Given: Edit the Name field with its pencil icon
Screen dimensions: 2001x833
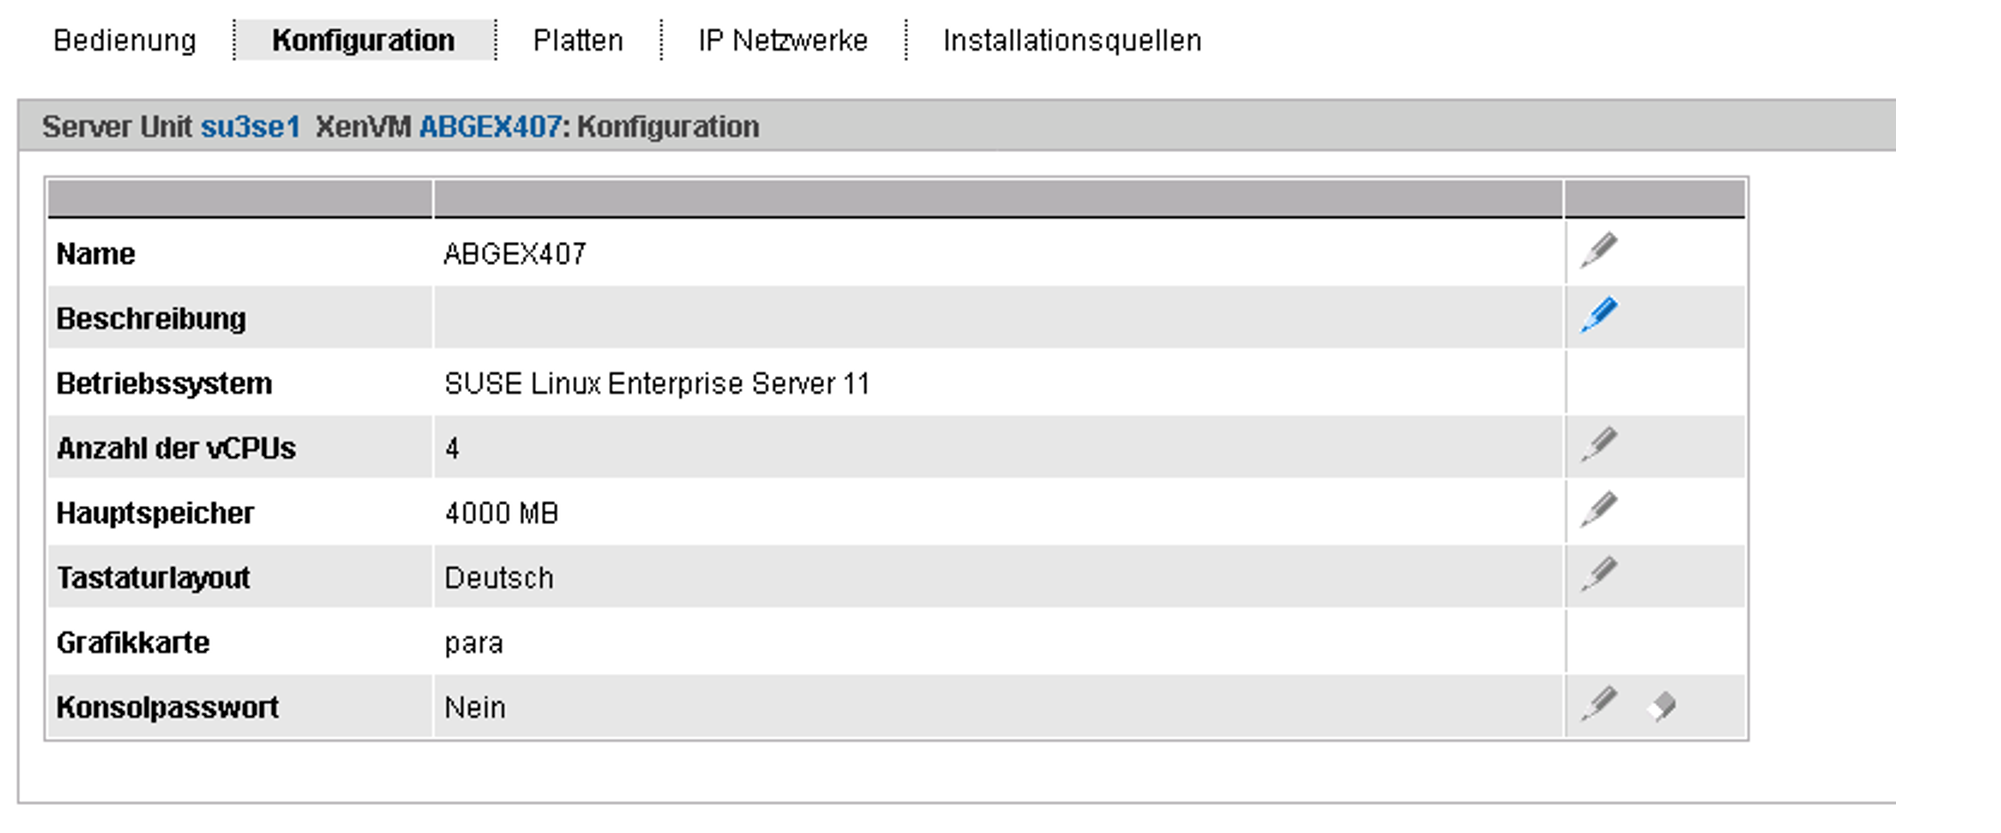Looking at the screenshot, I should (1598, 251).
